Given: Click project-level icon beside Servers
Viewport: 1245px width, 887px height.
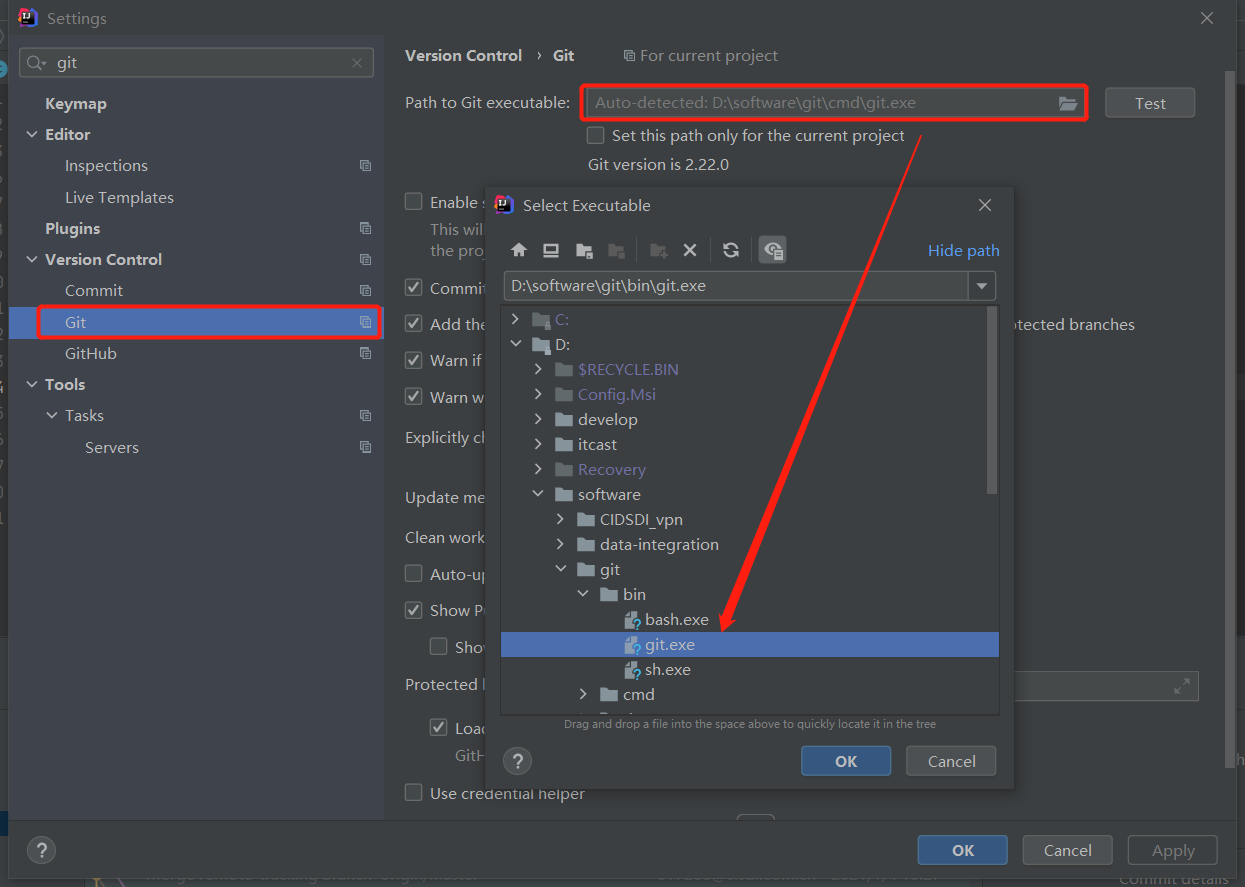Looking at the screenshot, I should click(365, 448).
